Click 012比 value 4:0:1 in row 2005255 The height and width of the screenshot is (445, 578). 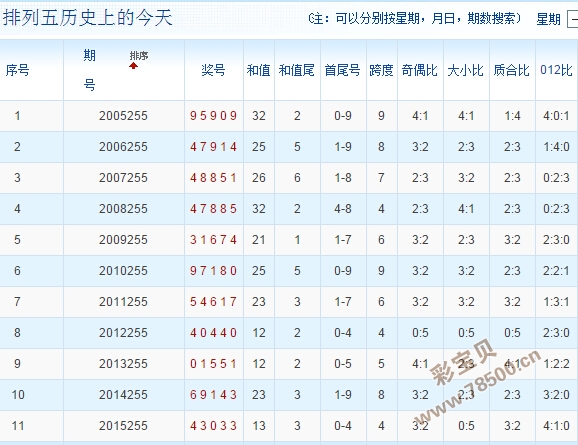click(x=556, y=116)
